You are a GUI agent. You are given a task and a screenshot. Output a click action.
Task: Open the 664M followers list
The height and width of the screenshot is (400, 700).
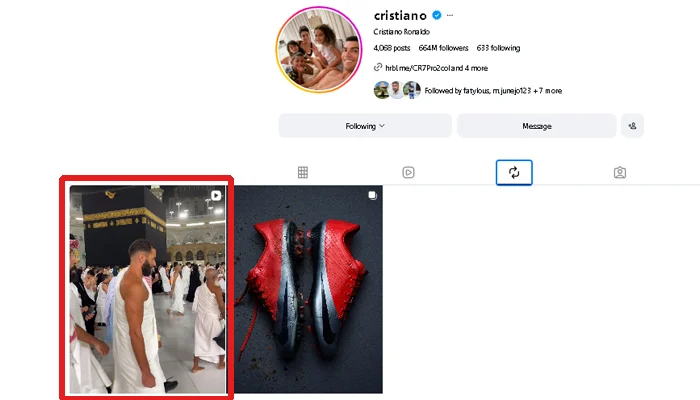coord(443,48)
